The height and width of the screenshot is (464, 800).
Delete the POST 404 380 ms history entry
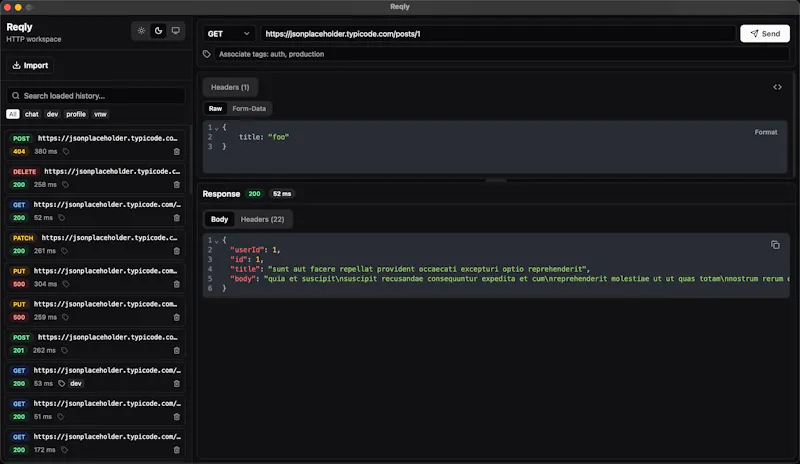click(177, 152)
